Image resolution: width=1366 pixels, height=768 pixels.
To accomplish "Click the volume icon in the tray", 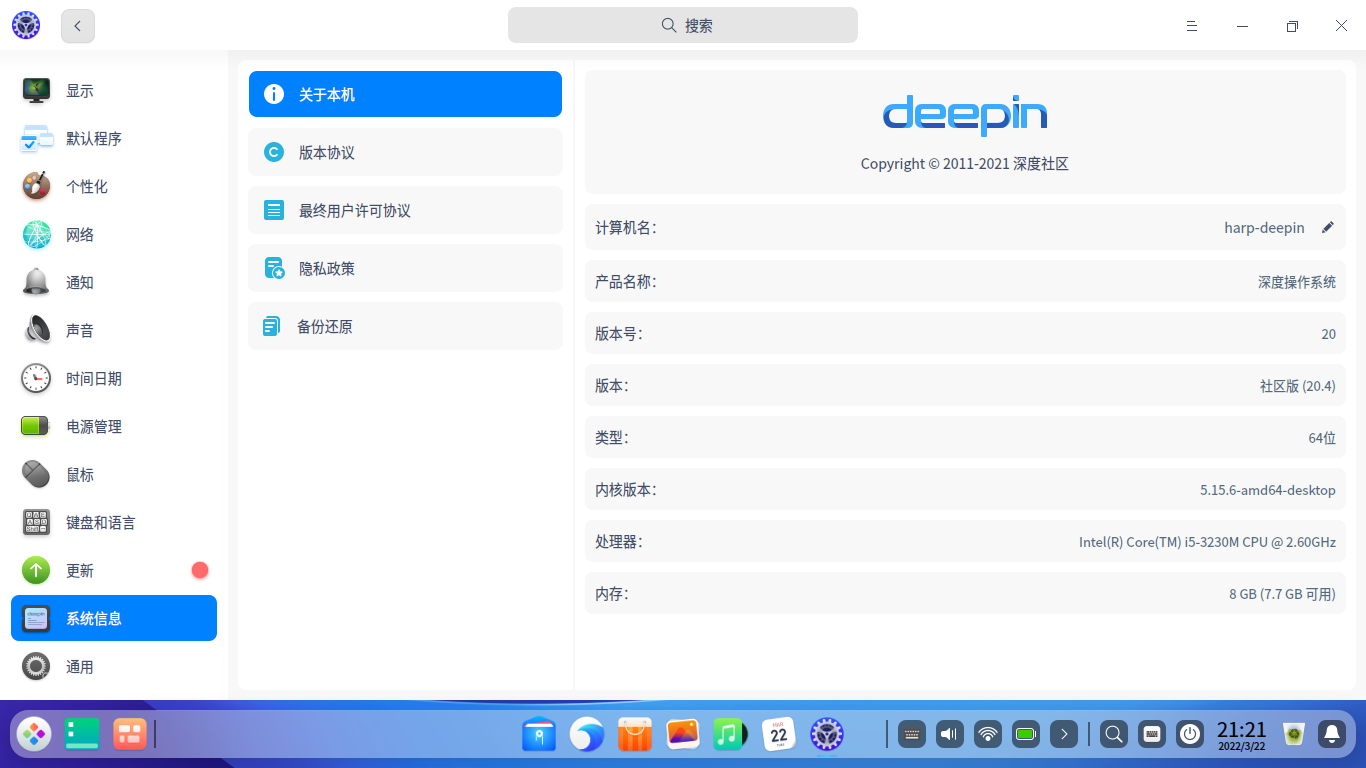I will [x=949, y=734].
